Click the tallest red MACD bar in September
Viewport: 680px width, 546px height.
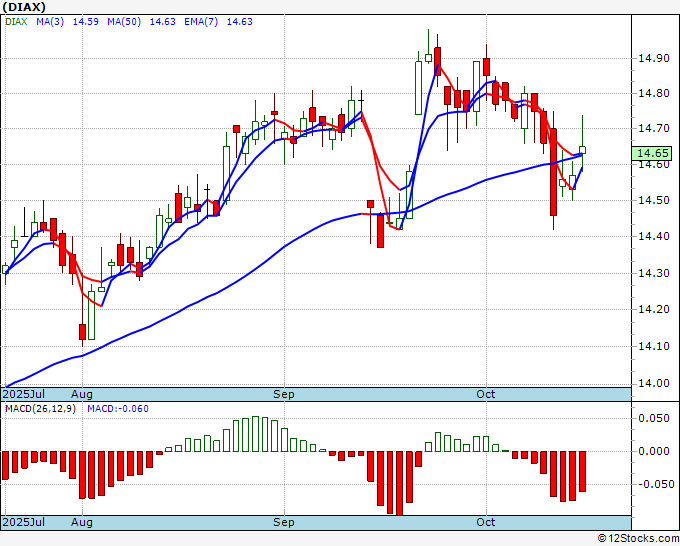coord(399,484)
